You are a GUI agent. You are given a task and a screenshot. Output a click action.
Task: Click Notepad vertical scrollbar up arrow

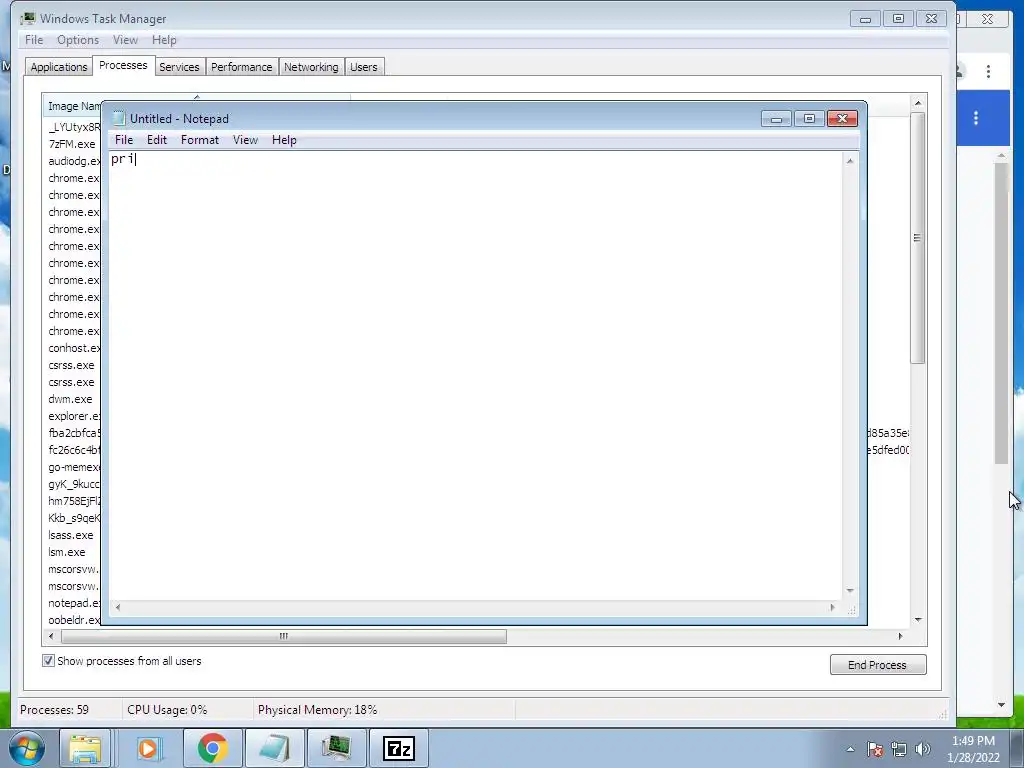tap(850, 160)
